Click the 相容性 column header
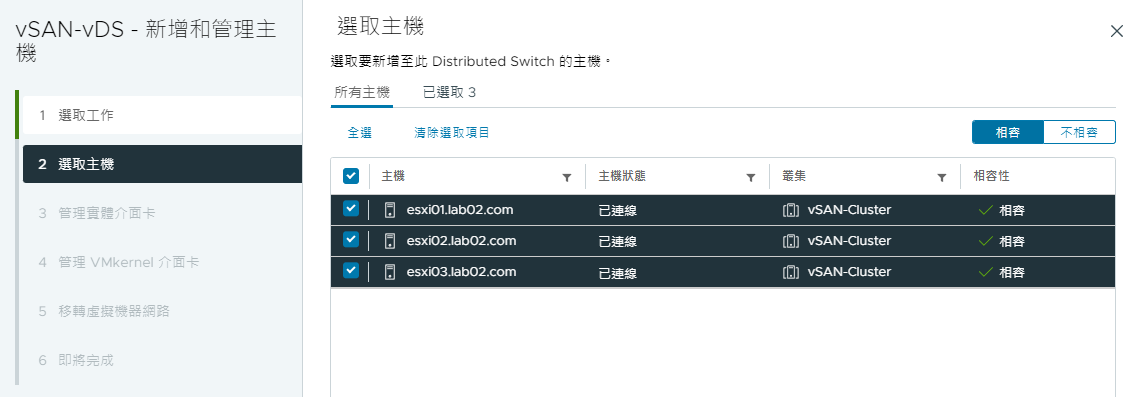This screenshot has height=397, width=1135. tap(992, 177)
